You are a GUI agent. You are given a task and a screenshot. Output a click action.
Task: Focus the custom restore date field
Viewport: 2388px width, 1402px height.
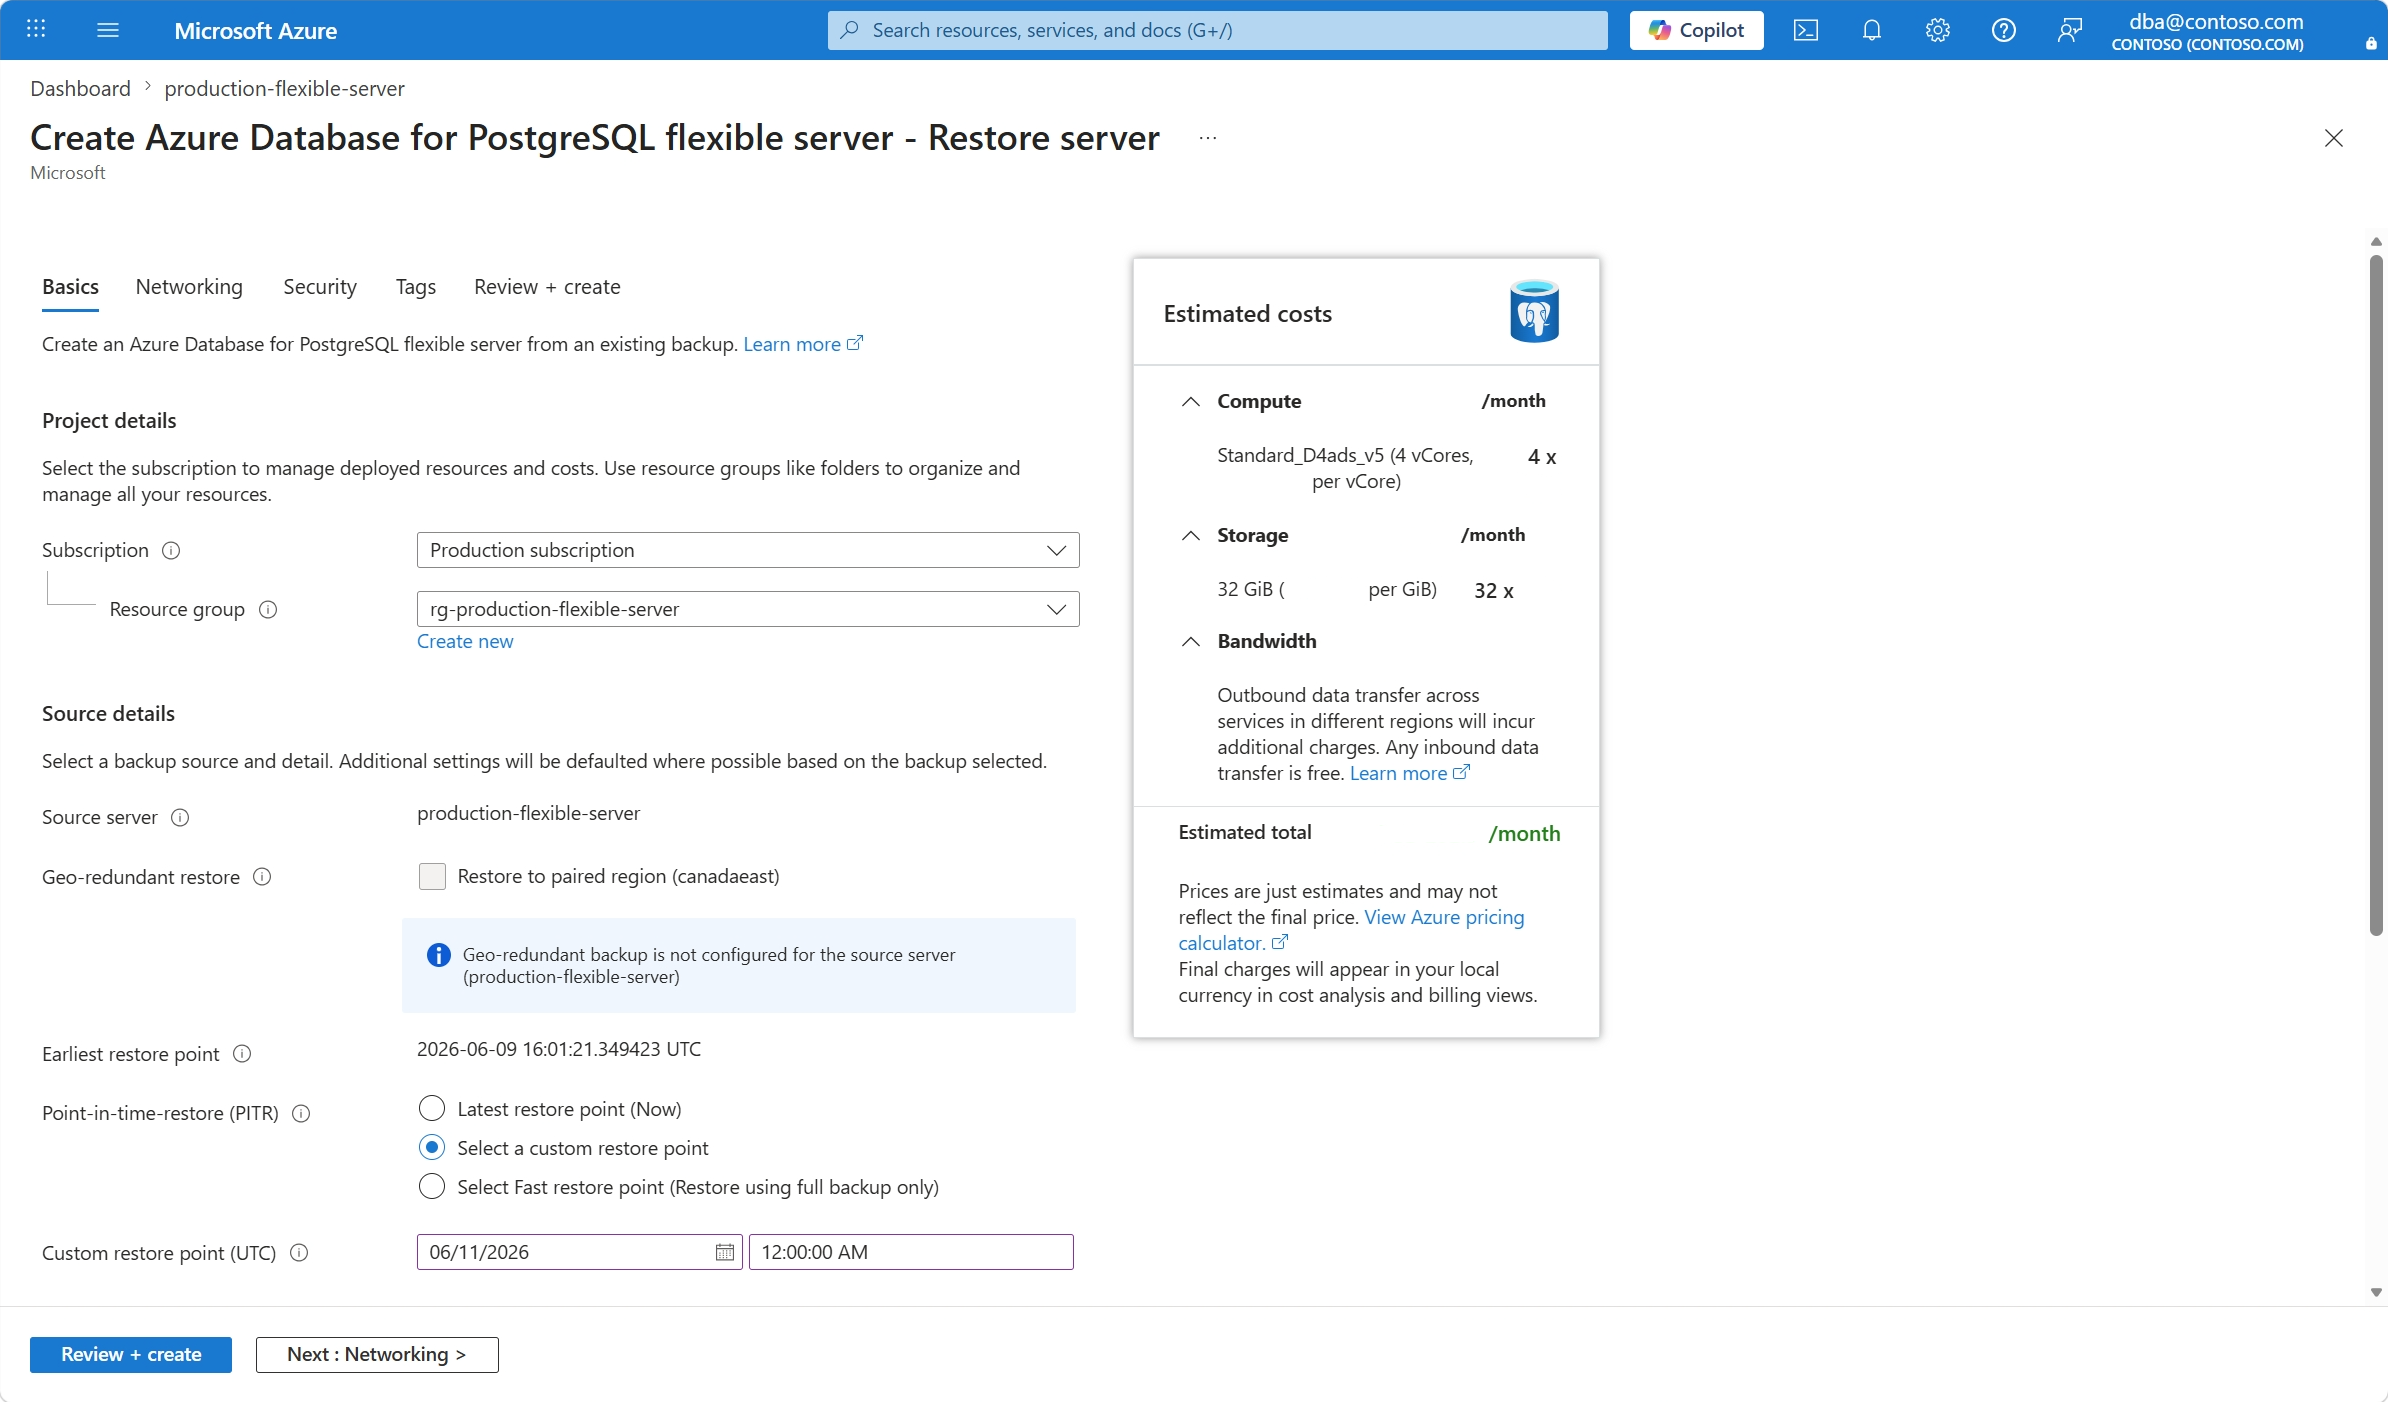pyautogui.click(x=579, y=1252)
